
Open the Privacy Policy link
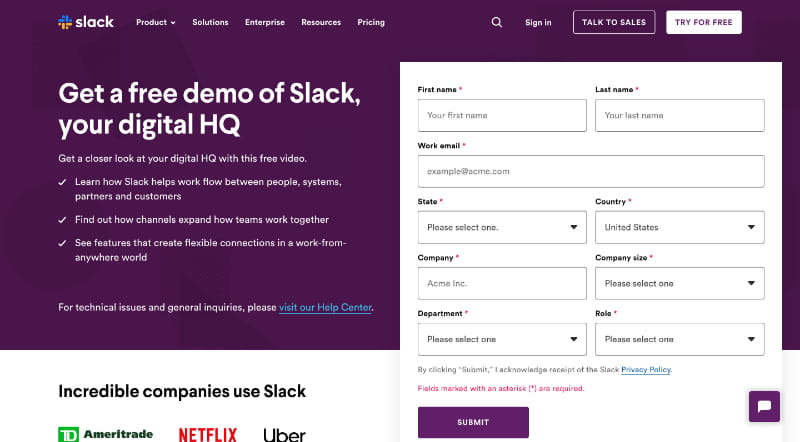click(x=646, y=370)
